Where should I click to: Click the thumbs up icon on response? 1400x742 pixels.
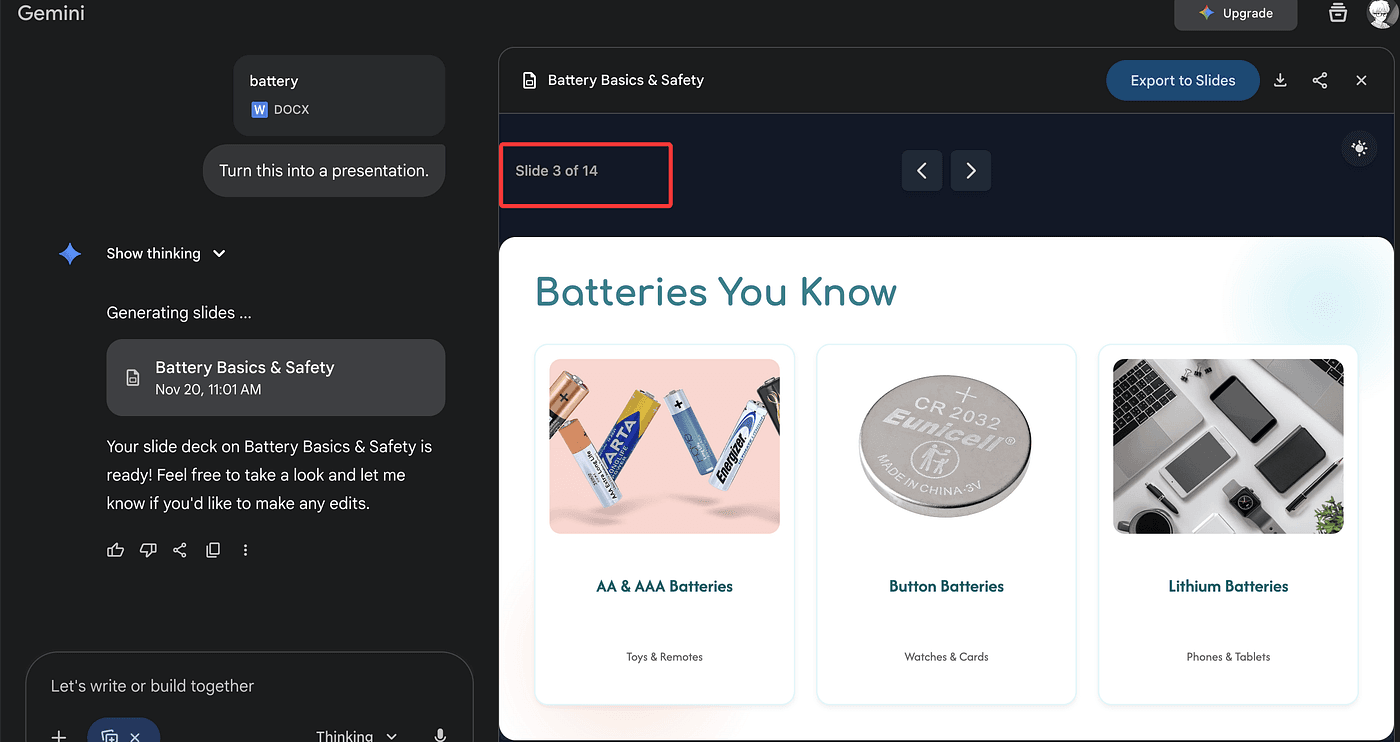pos(116,550)
